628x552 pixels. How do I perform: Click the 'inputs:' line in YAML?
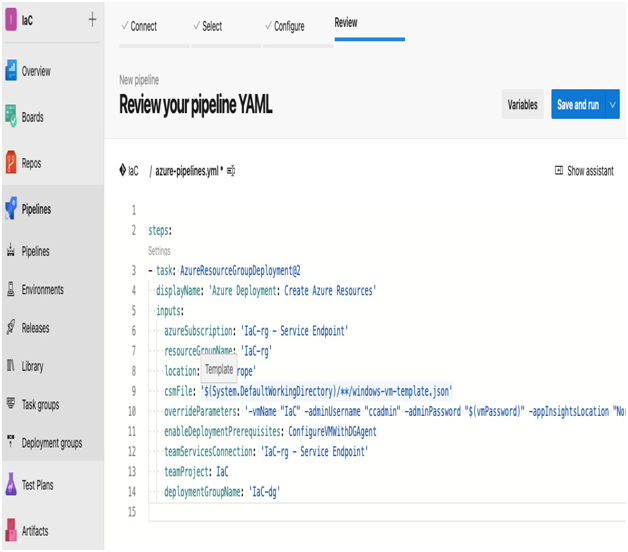170,311
